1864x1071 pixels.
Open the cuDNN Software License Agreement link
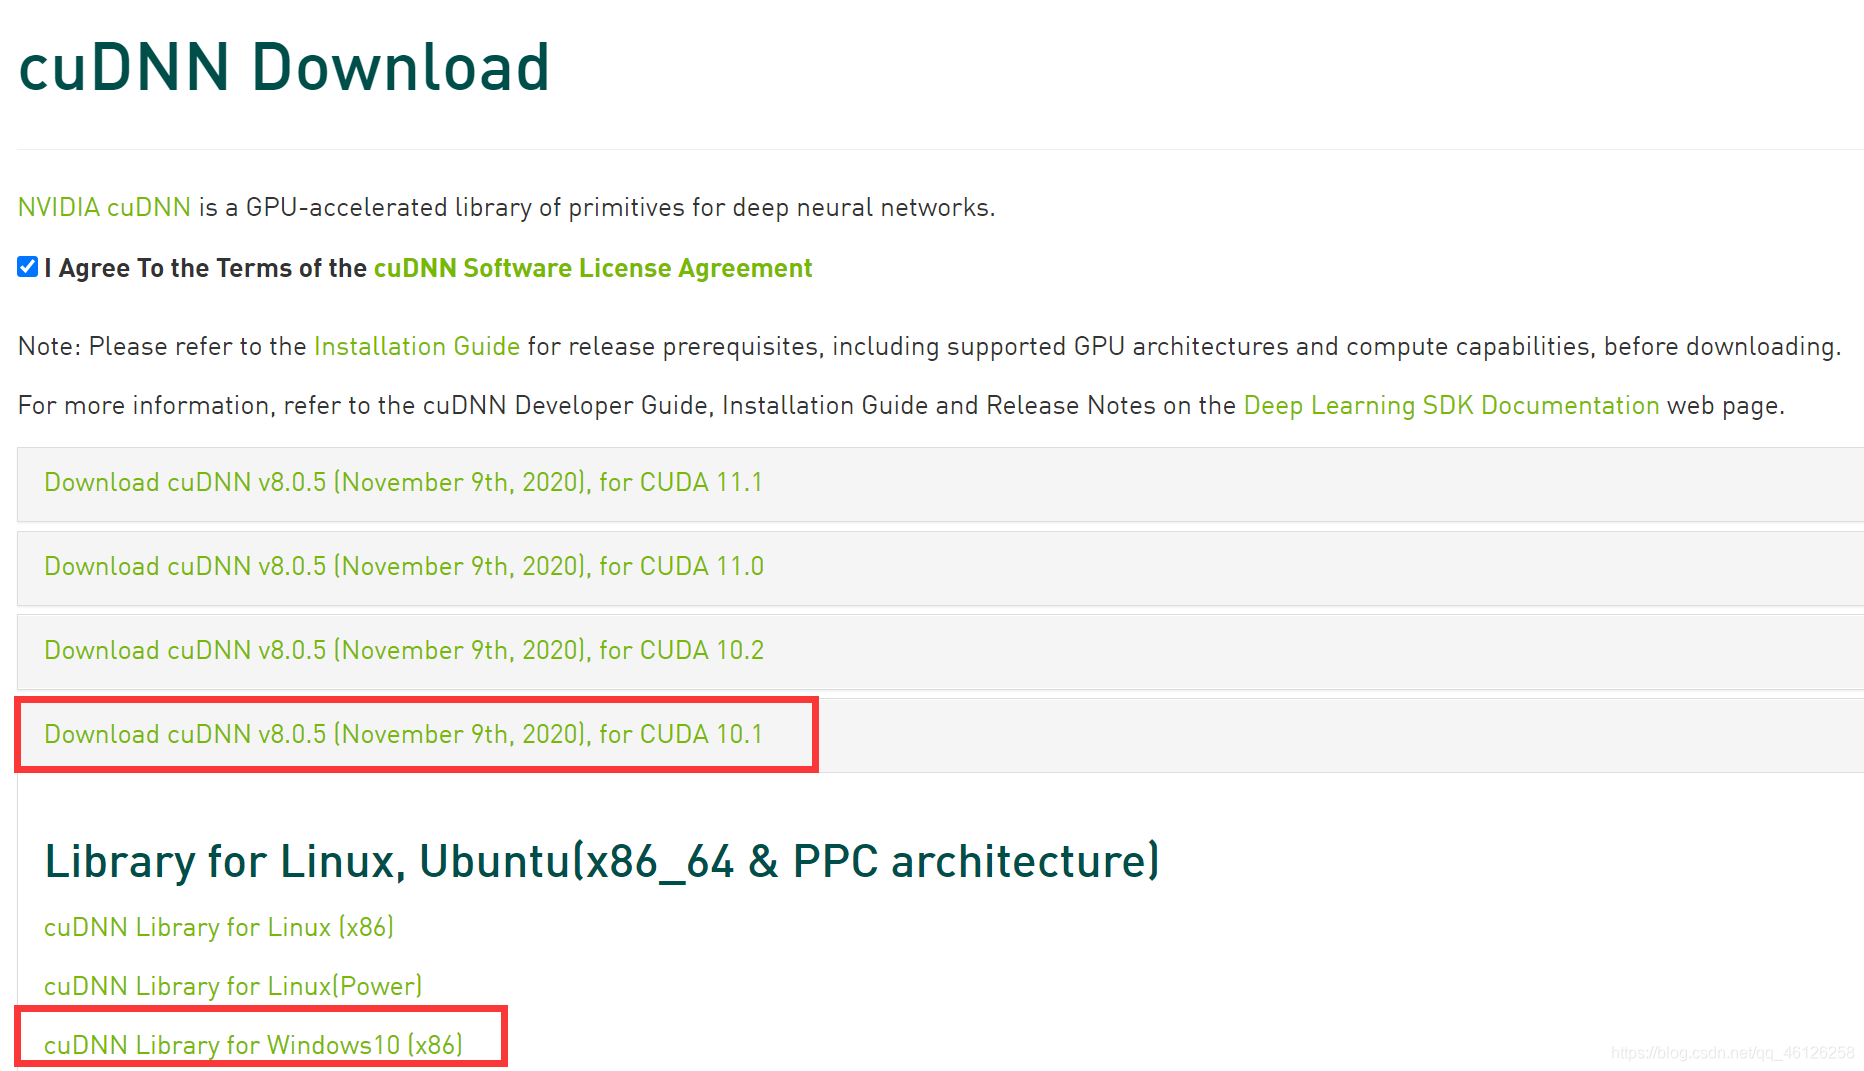[592, 268]
